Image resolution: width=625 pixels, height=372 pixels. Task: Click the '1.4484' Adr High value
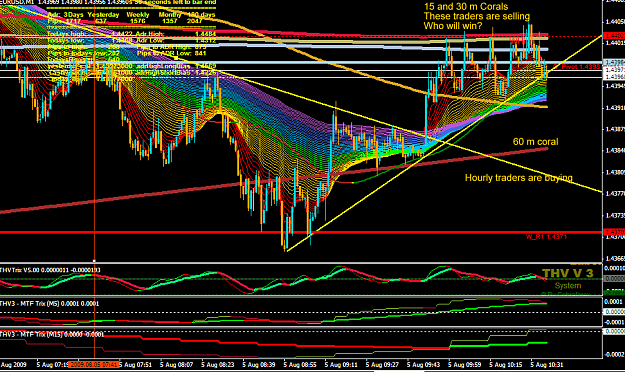coord(206,34)
